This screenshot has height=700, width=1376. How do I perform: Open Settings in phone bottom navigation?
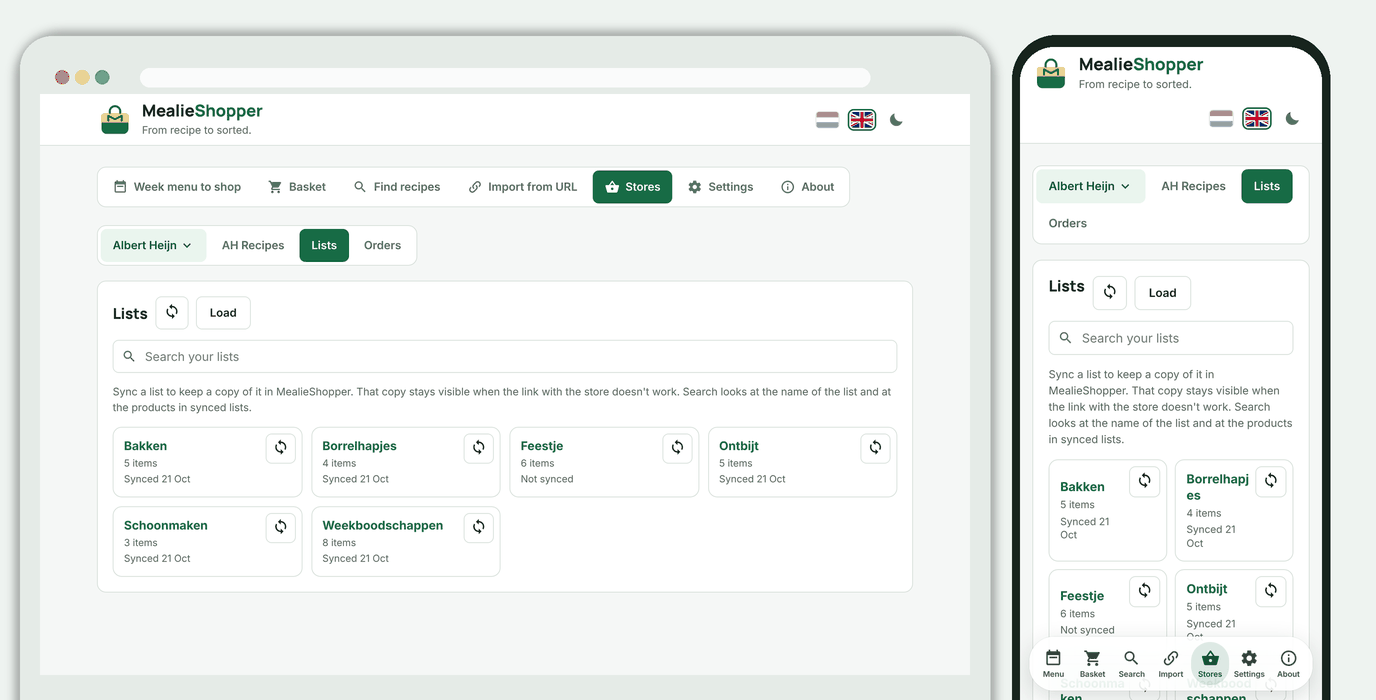(x=1249, y=664)
